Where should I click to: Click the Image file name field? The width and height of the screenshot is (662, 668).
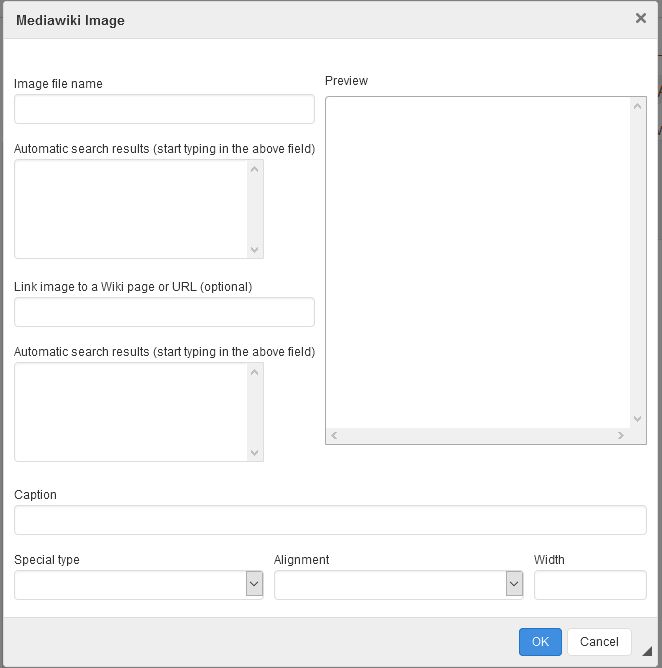164,109
